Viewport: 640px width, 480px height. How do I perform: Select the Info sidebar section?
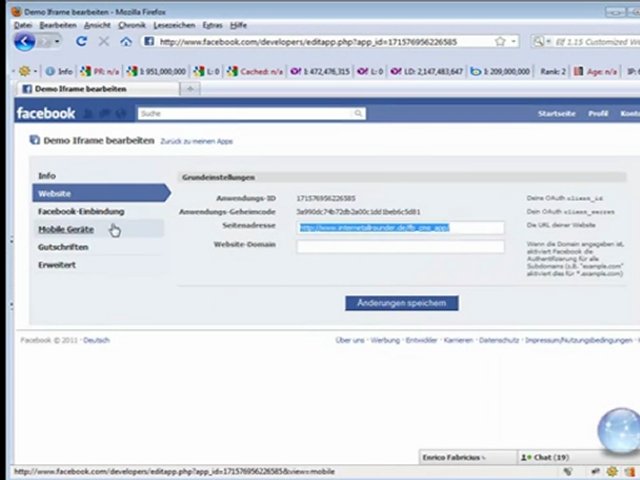click(x=47, y=176)
